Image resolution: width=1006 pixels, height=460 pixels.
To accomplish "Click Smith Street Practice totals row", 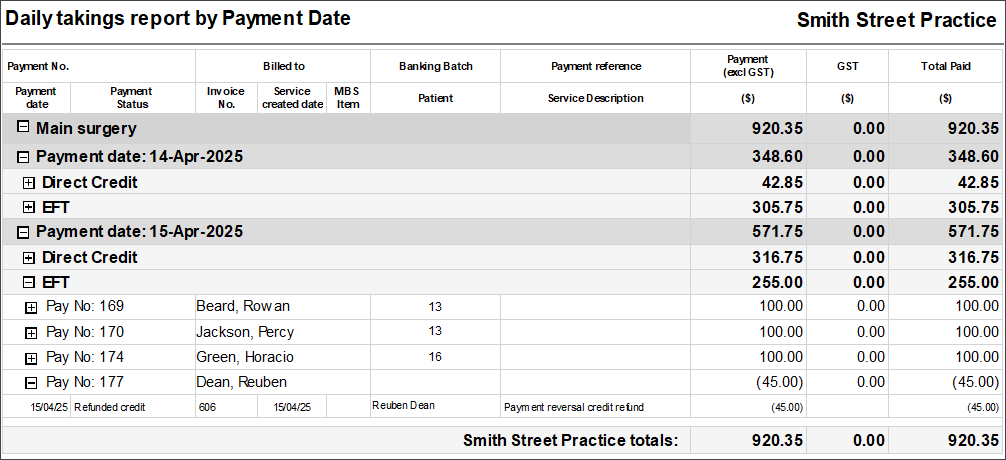I will click(x=503, y=441).
